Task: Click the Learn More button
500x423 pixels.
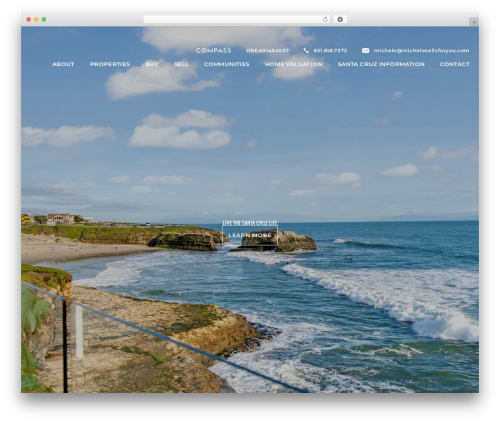Action: click(250, 235)
